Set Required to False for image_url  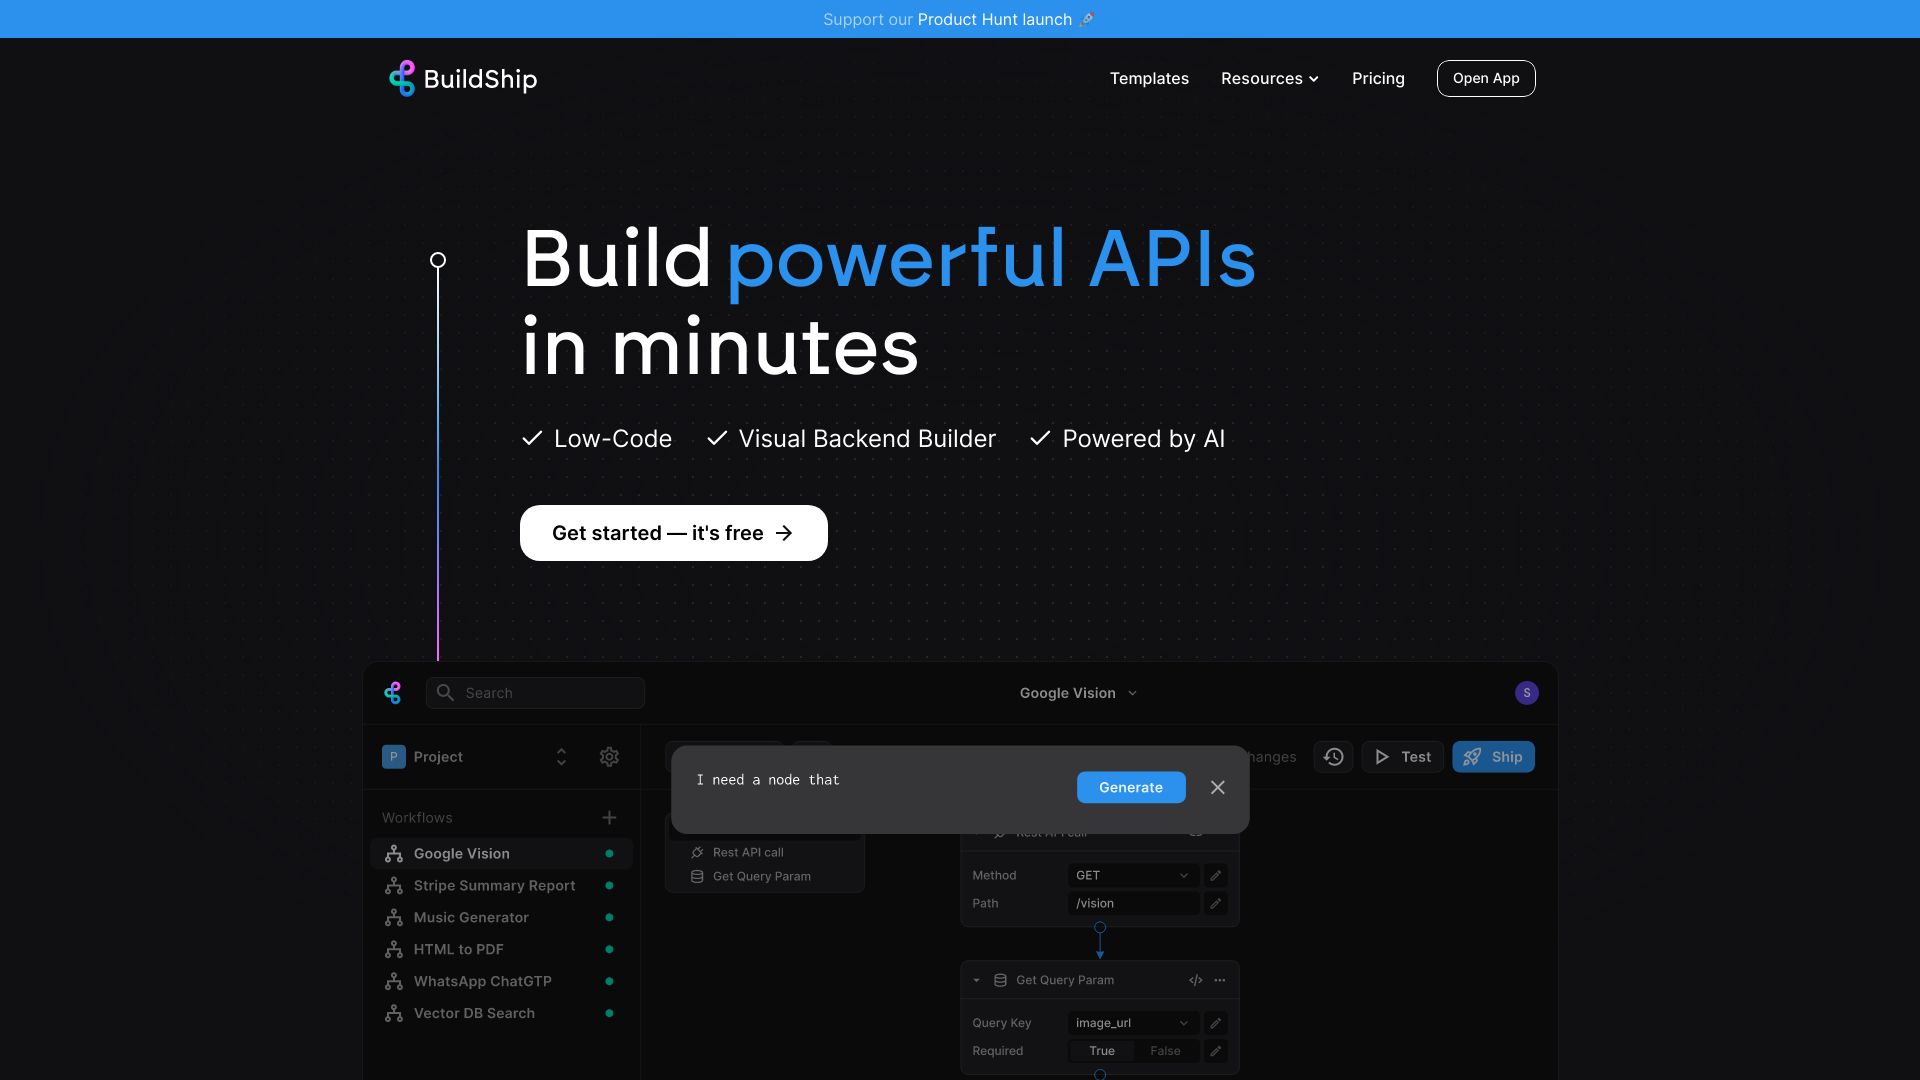[x=1166, y=1051]
